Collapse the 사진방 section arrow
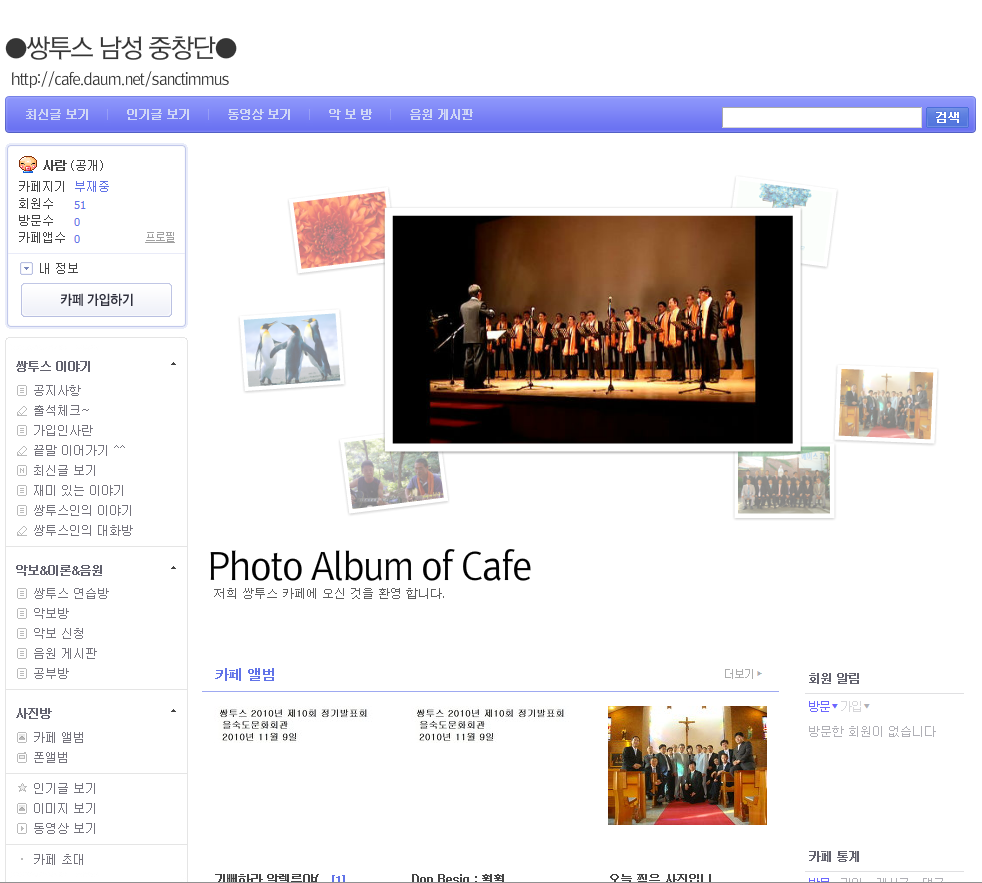 [x=173, y=711]
